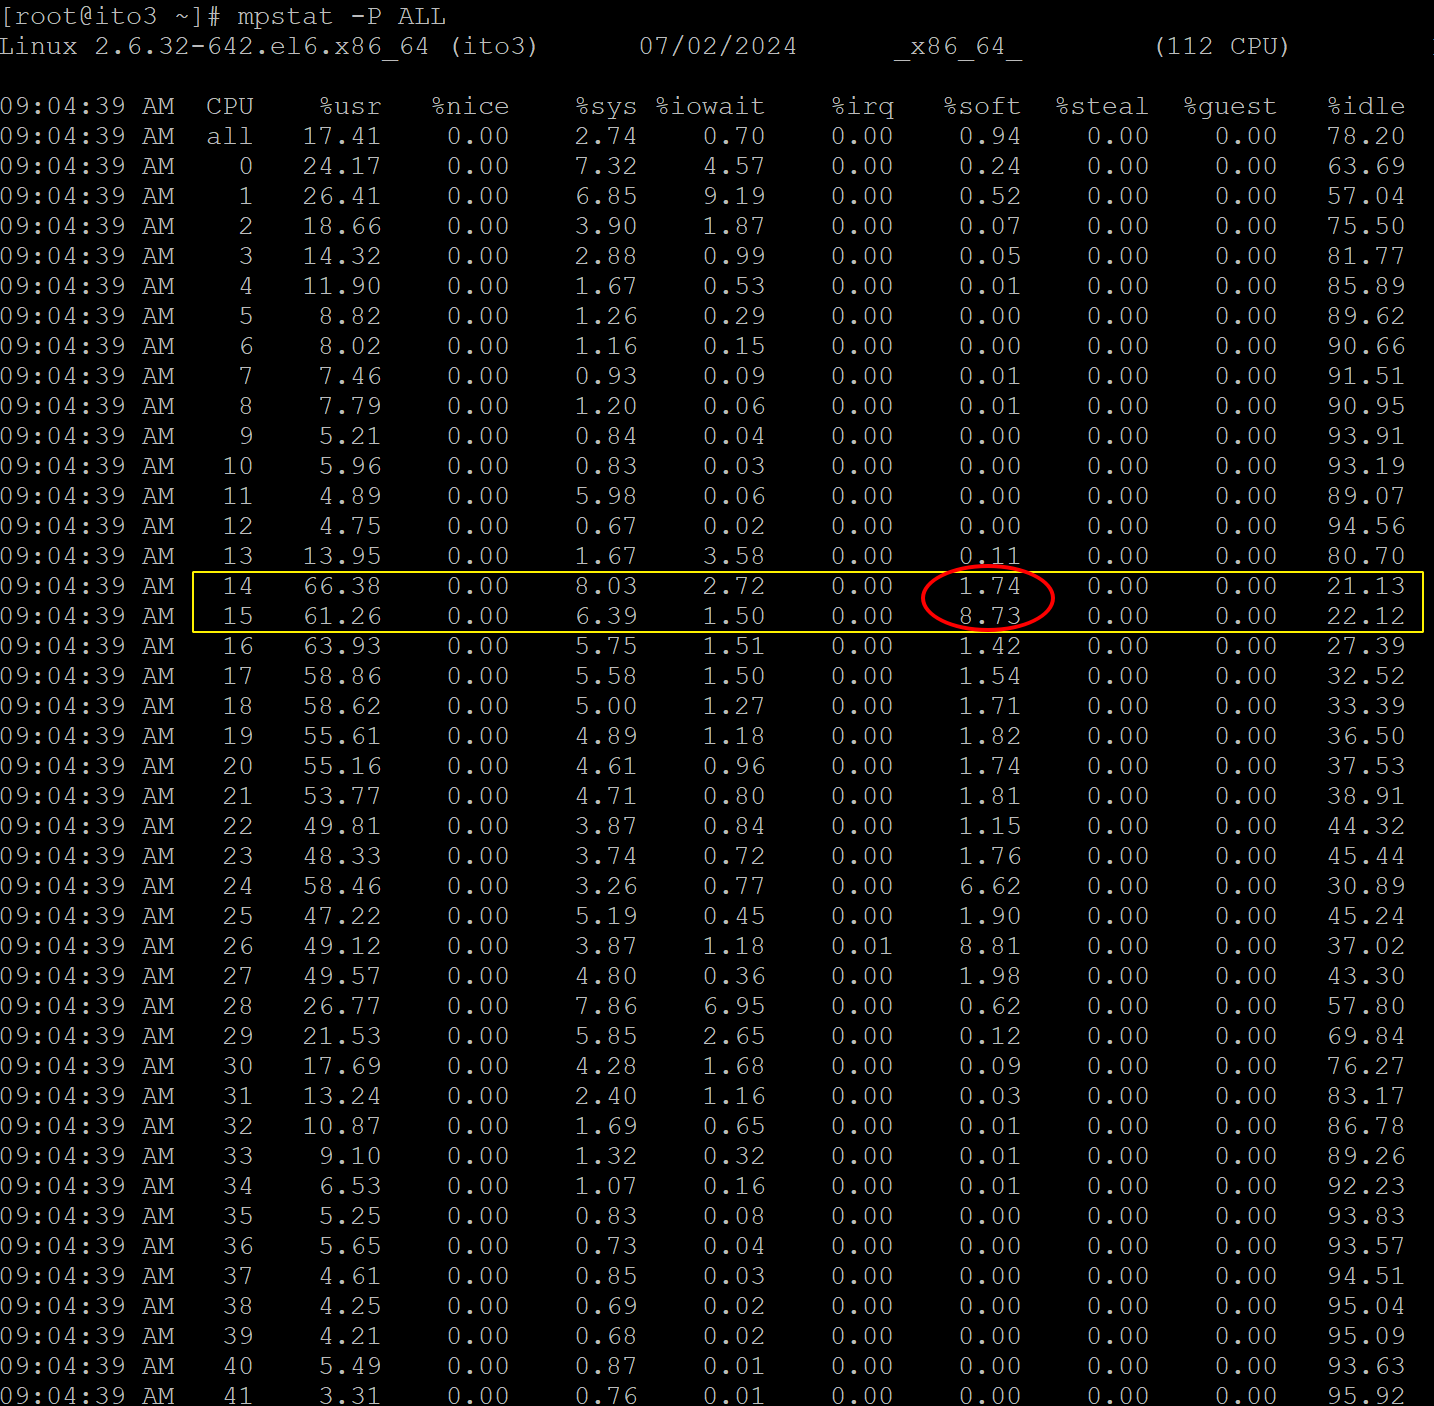Click the %sys value '8.03' for CPU 14
The image size is (1434, 1406).
tap(606, 586)
